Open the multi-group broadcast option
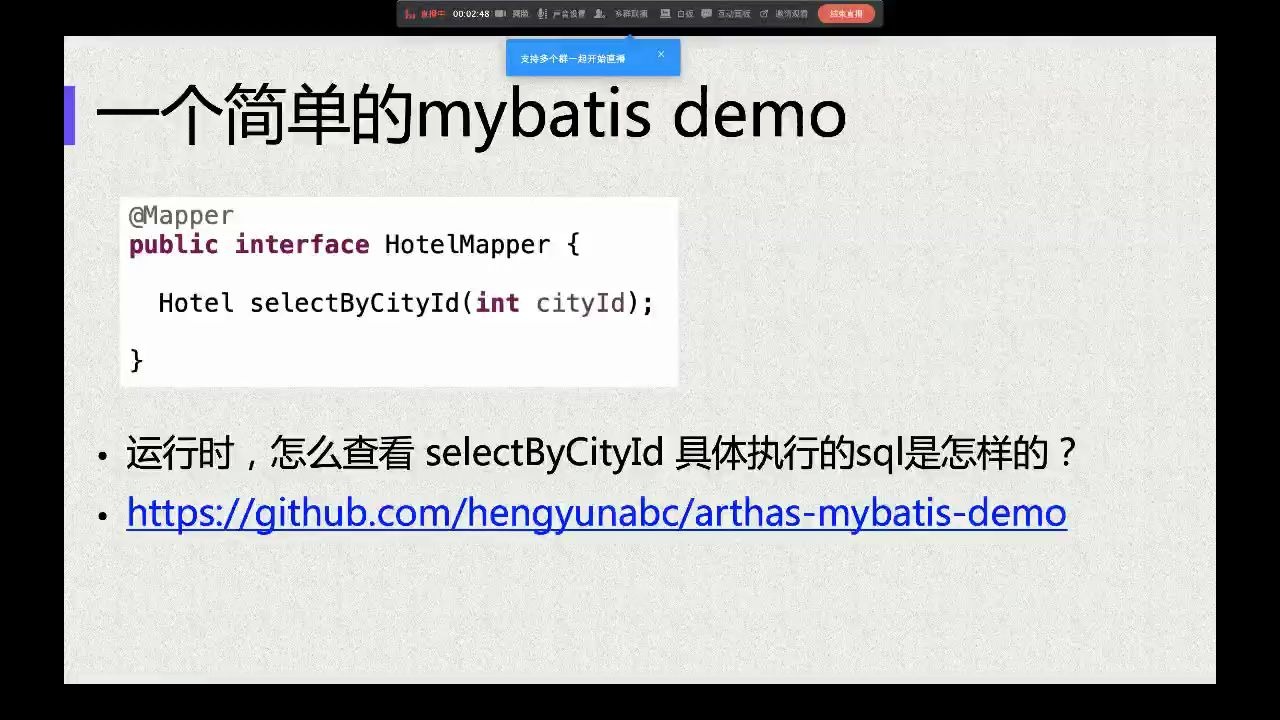 click(x=620, y=14)
